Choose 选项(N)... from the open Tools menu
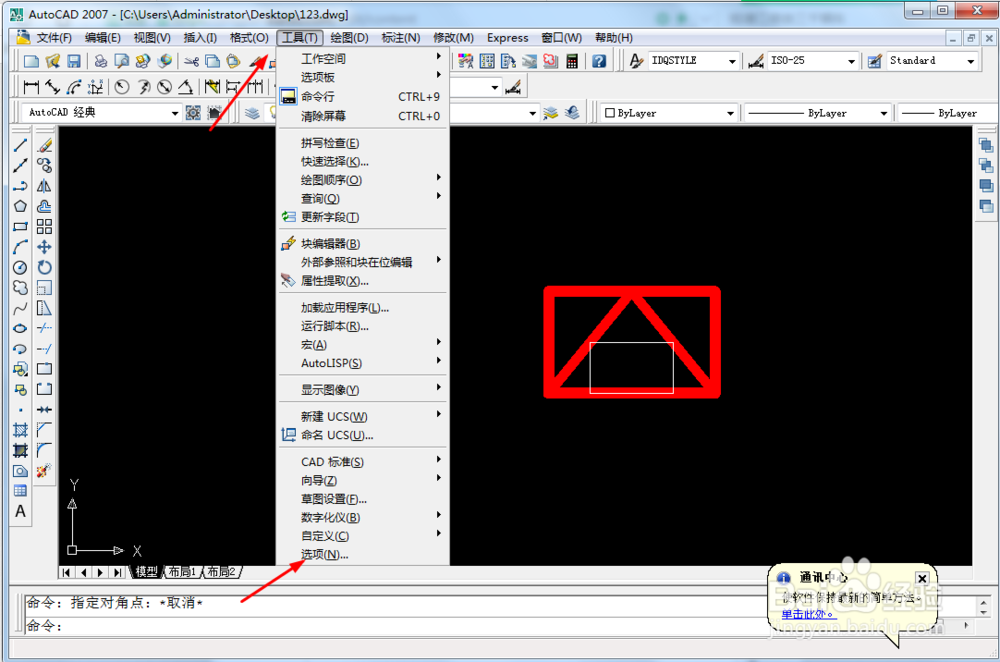Screen dimensions: 1000x662 point(325,554)
